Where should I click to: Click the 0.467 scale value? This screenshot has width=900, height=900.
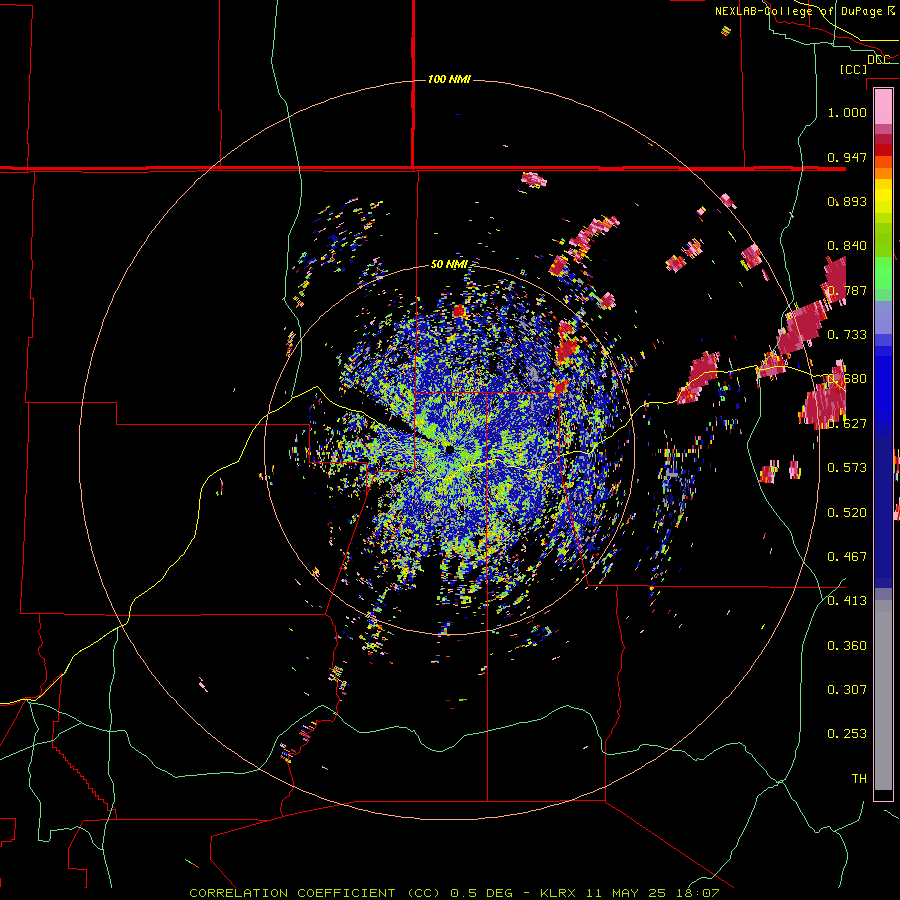pyautogui.click(x=847, y=557)
